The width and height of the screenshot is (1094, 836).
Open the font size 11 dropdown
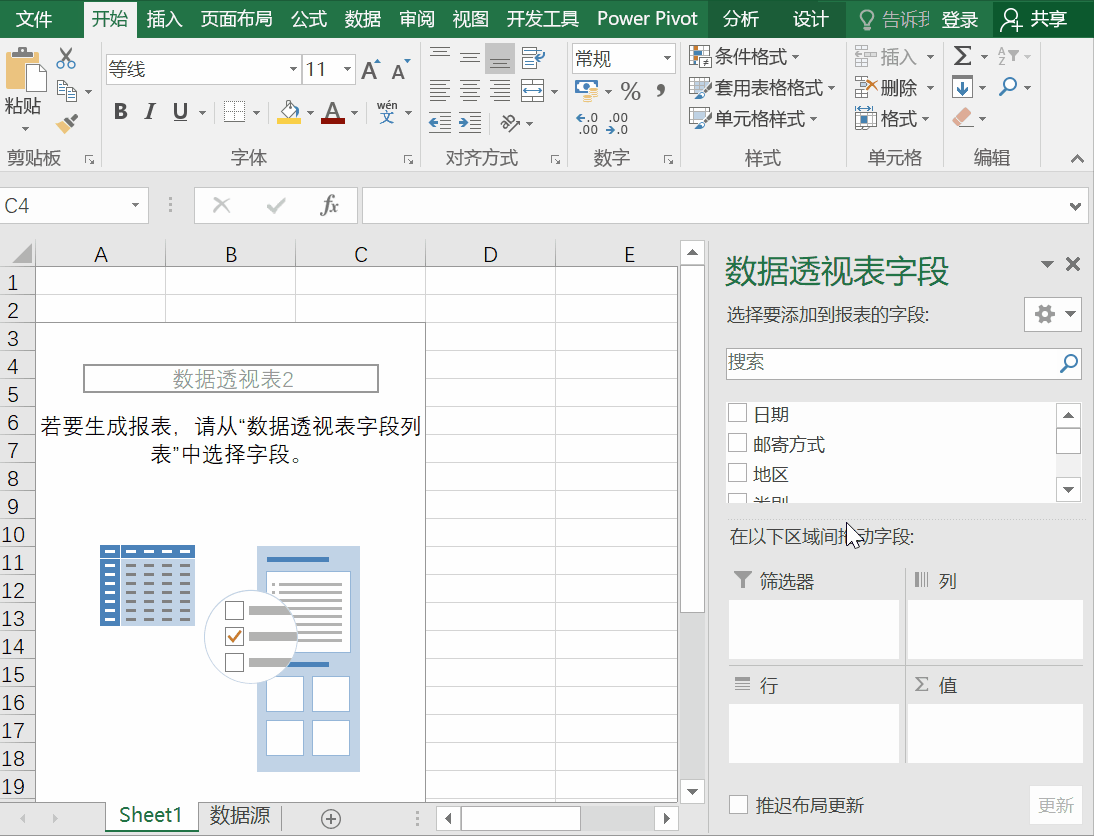pos(347,70)
